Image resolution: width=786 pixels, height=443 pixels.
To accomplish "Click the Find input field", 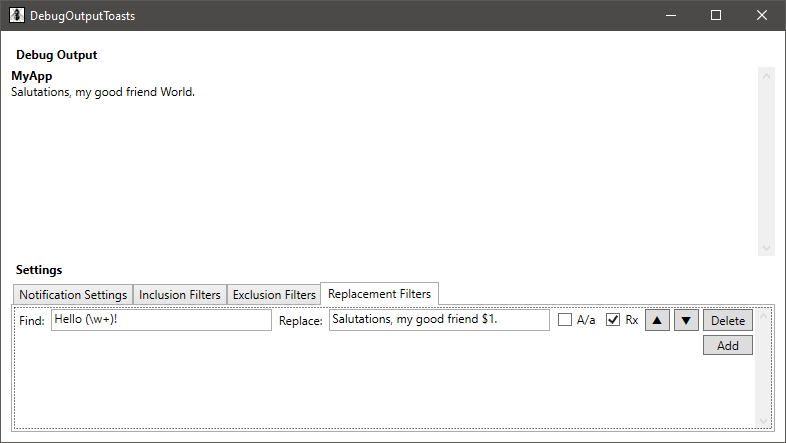I will 161,320.
